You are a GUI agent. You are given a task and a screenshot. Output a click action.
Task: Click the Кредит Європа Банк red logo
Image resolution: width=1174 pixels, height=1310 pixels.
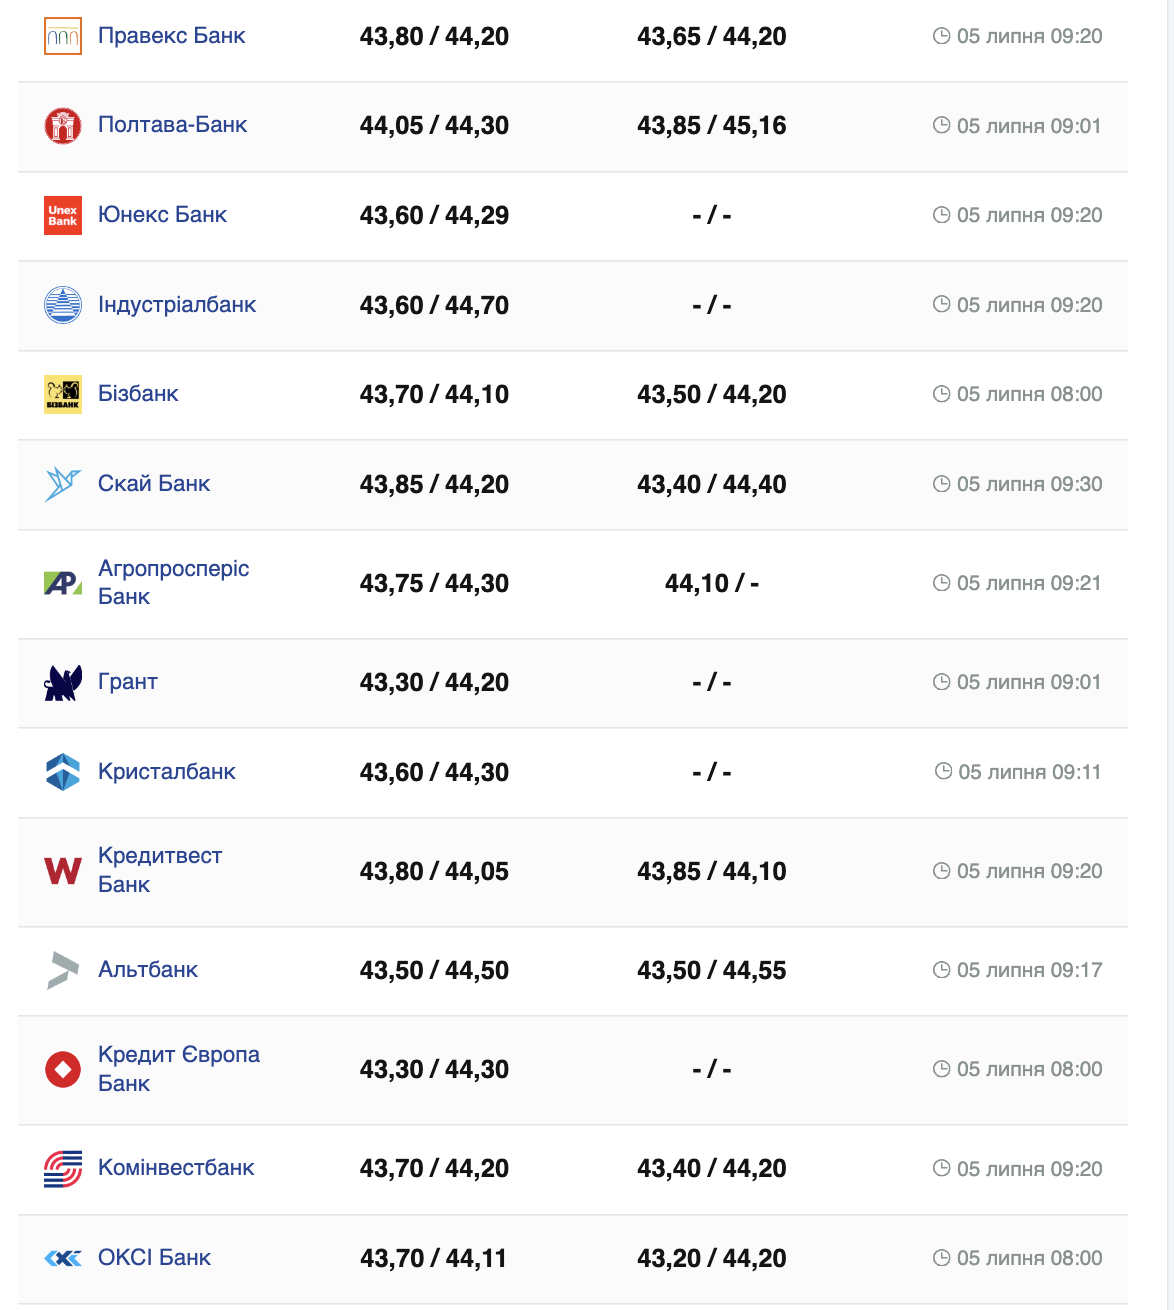(63, 1069)
